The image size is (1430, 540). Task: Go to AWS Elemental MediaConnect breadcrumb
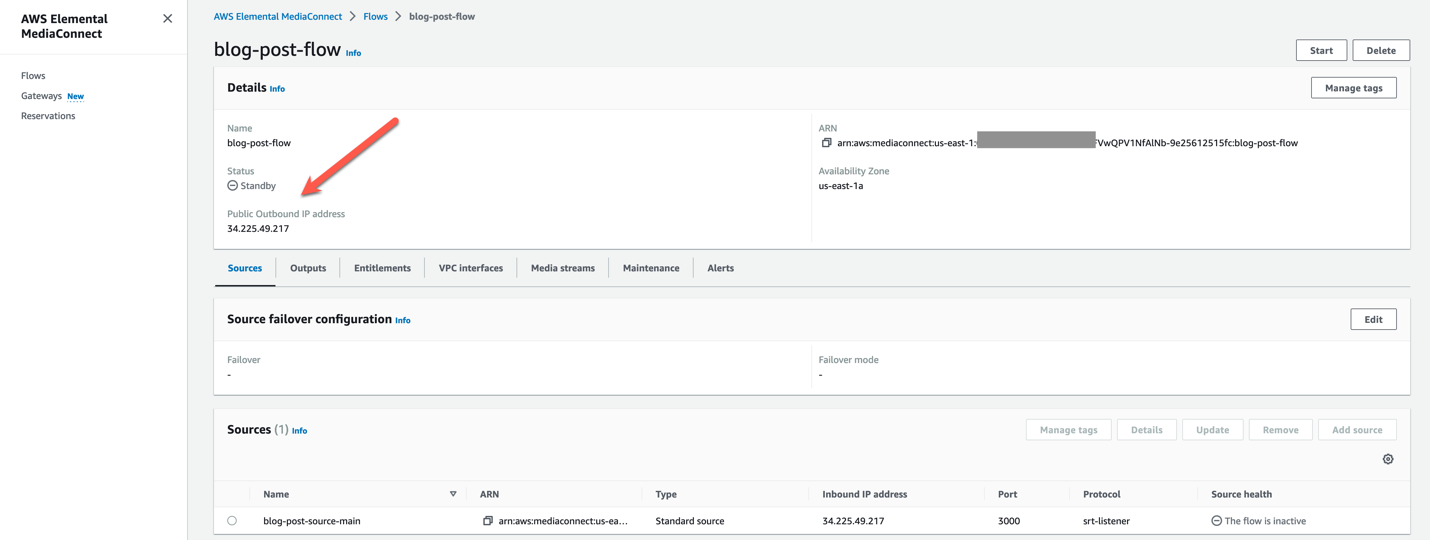[278, 17]
